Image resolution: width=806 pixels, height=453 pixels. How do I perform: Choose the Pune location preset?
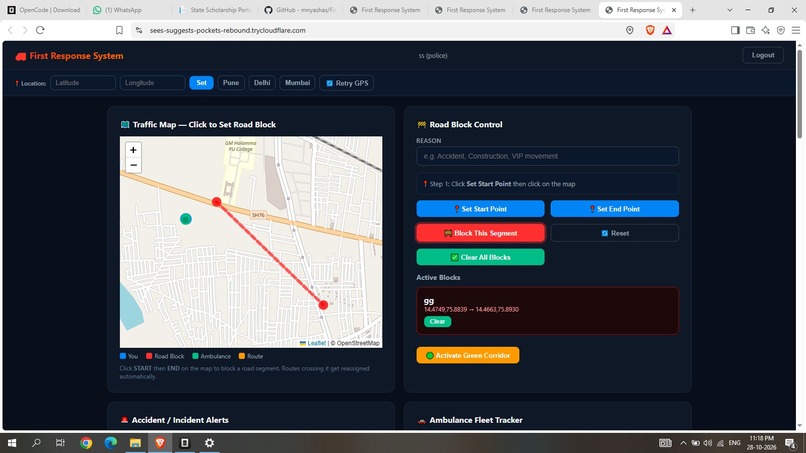231,83
